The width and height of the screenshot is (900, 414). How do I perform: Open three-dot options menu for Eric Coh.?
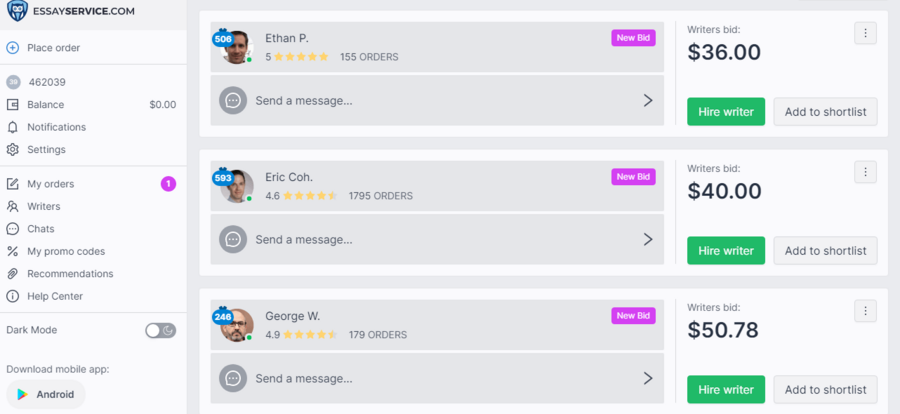point(866,172)
